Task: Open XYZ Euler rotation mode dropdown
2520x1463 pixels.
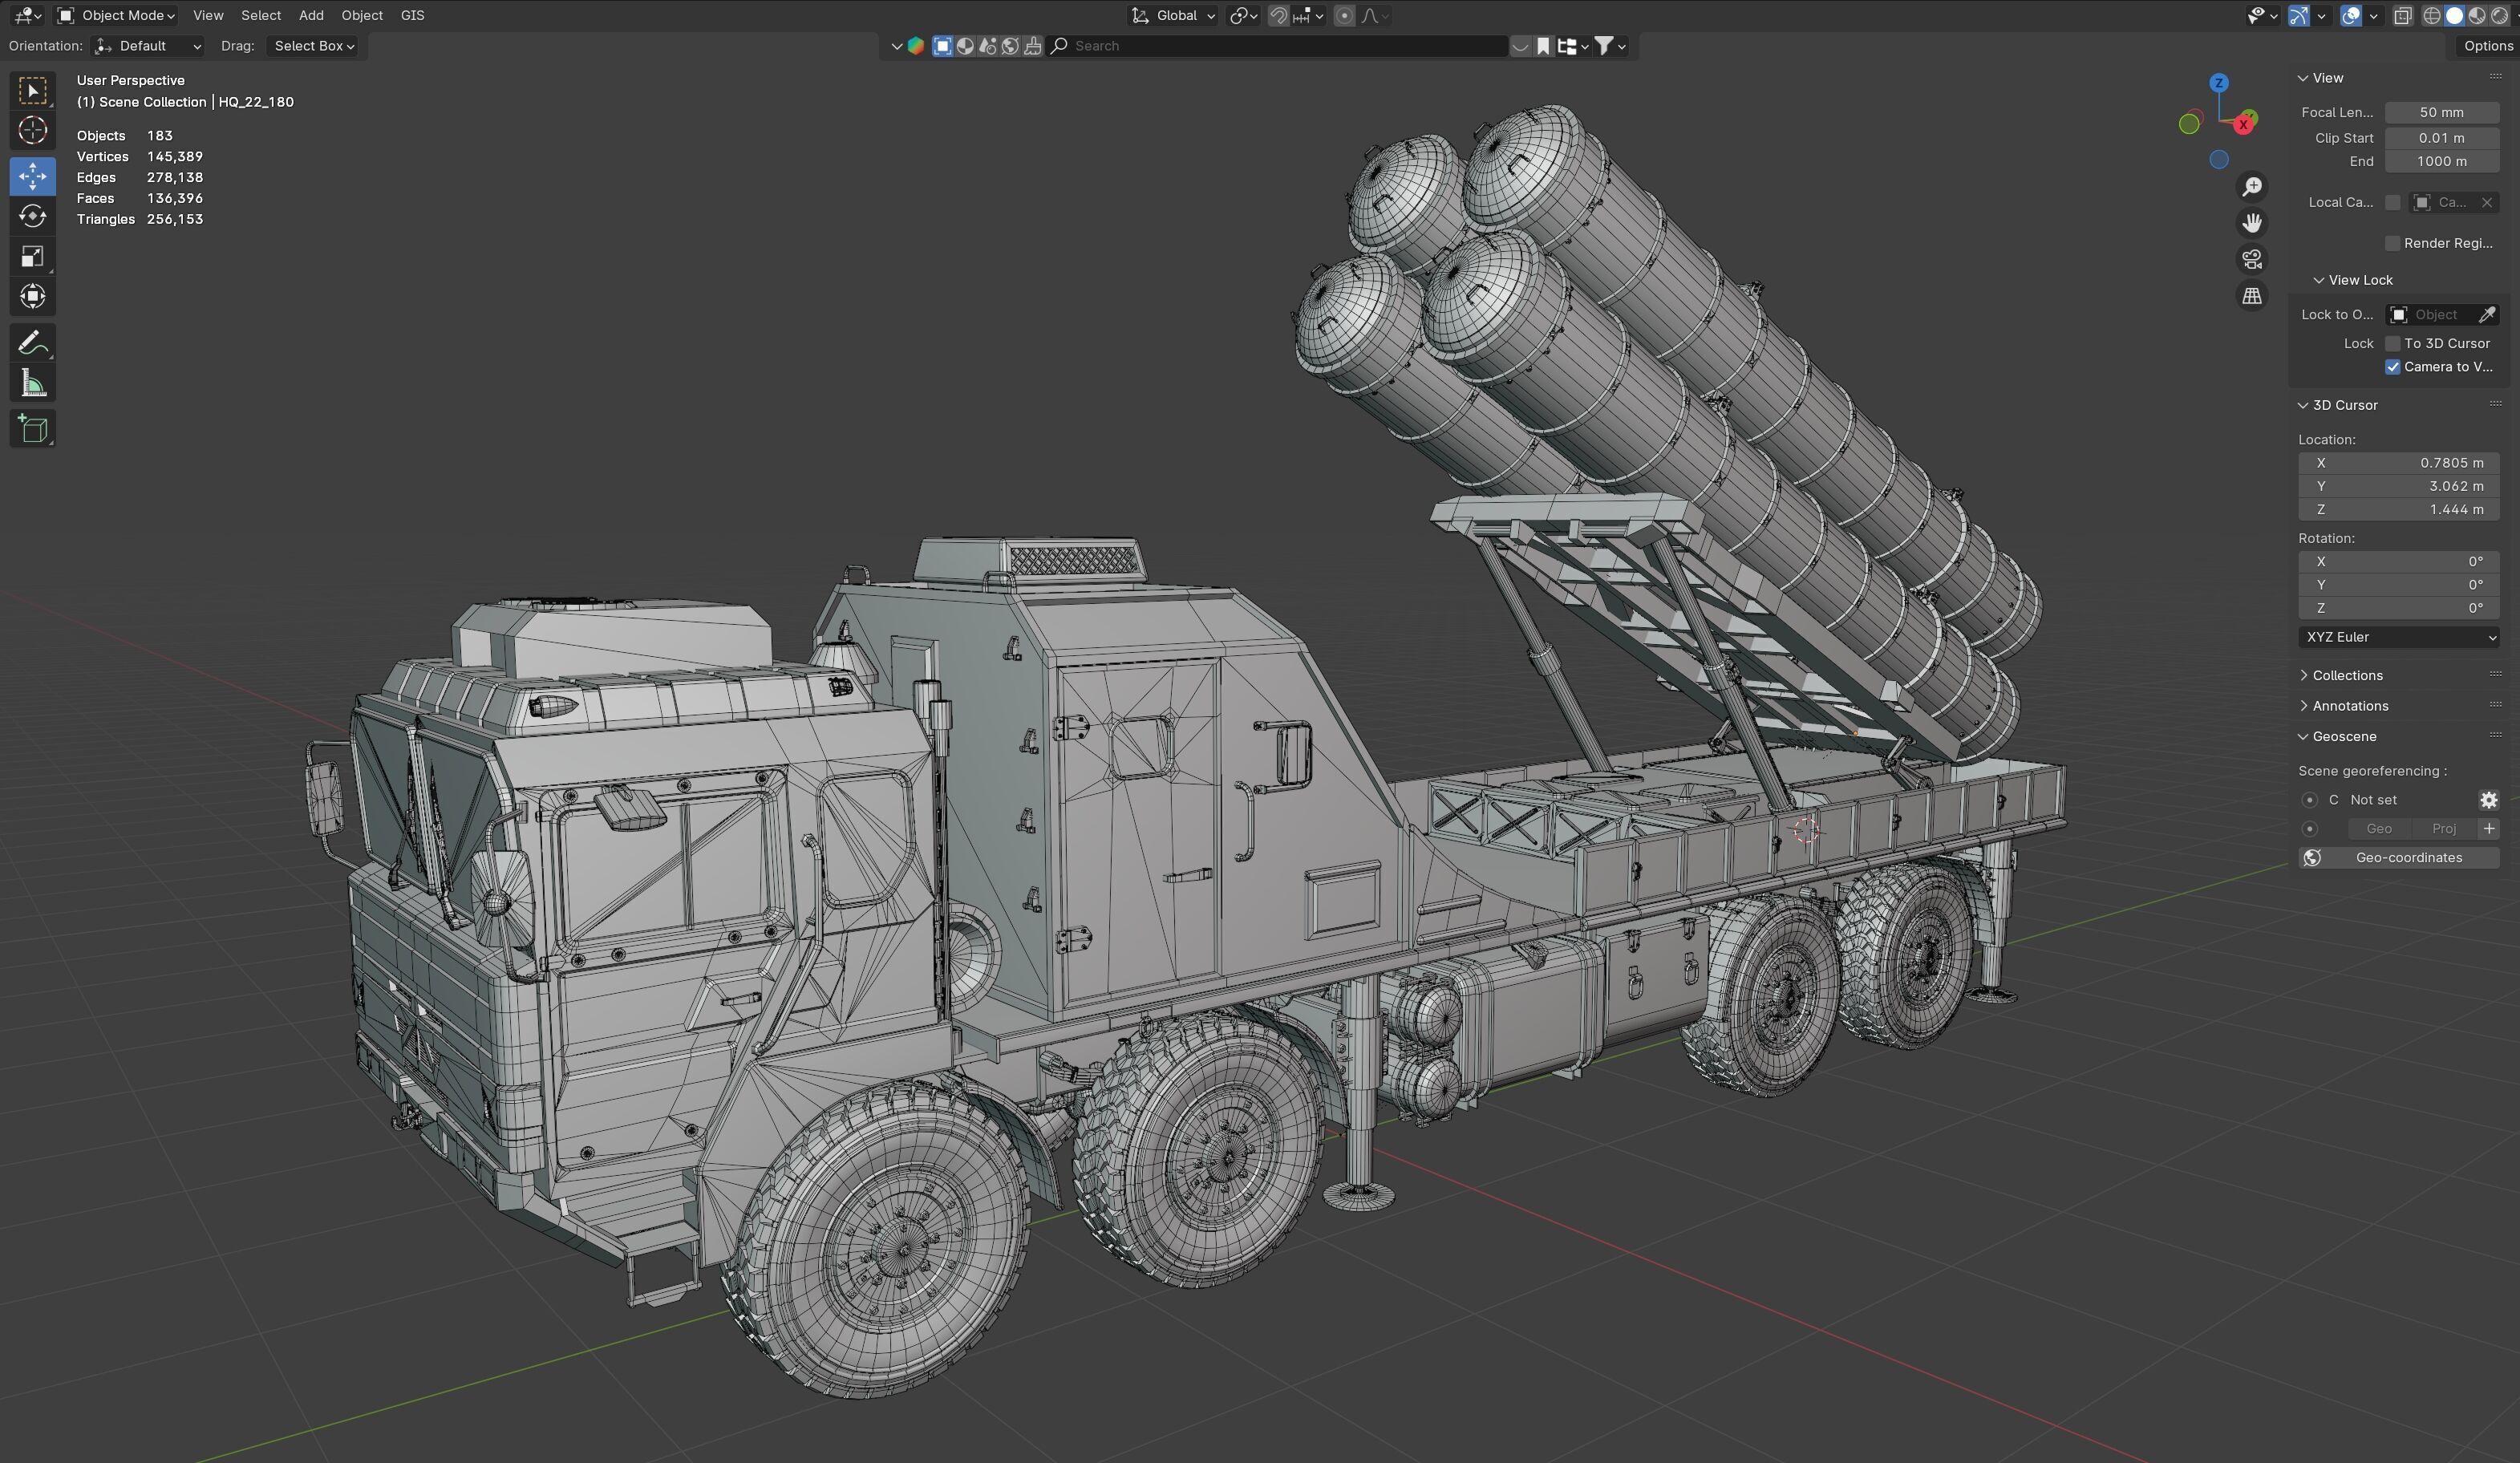Action: (x=2398, y=637)
